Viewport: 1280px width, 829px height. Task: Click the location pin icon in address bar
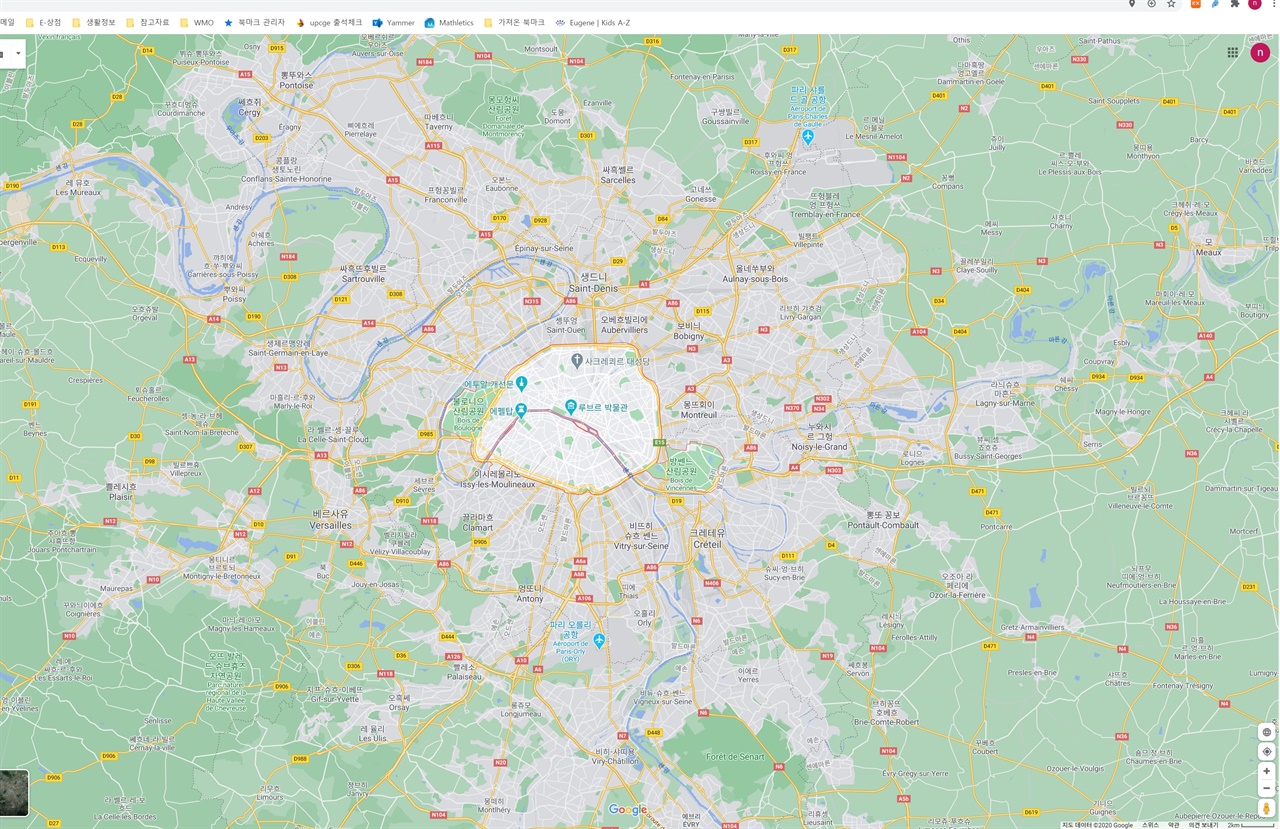[1131, 4]
